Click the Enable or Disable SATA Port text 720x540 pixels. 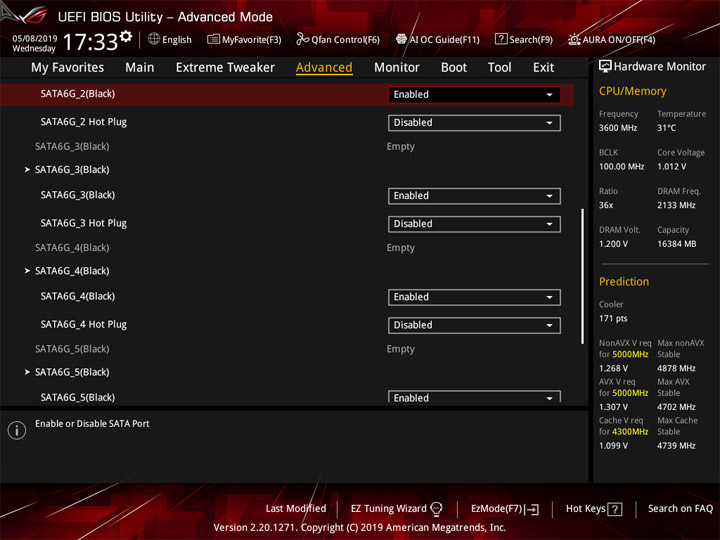click(x=92, y=424)
